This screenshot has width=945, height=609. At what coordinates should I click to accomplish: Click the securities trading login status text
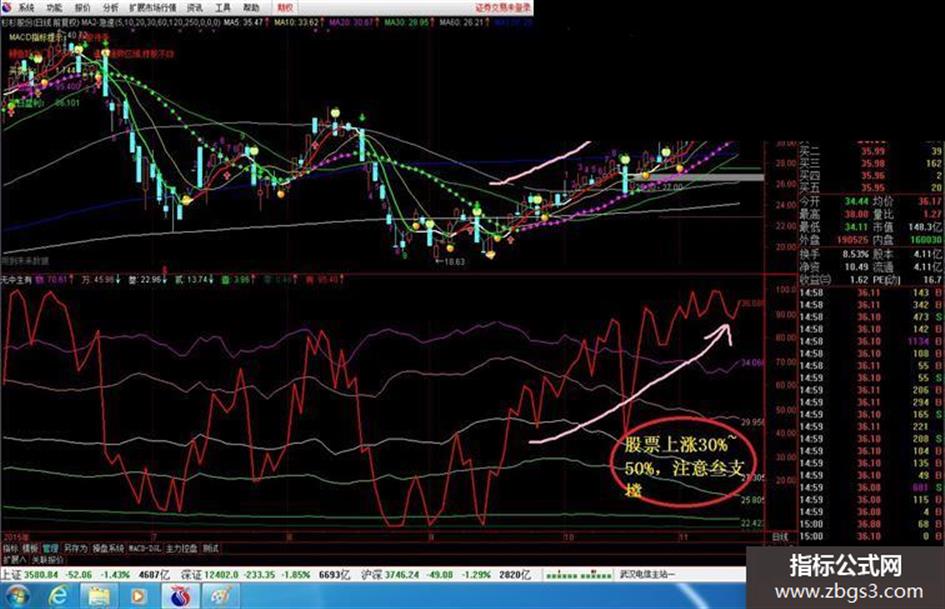point(503,8)
